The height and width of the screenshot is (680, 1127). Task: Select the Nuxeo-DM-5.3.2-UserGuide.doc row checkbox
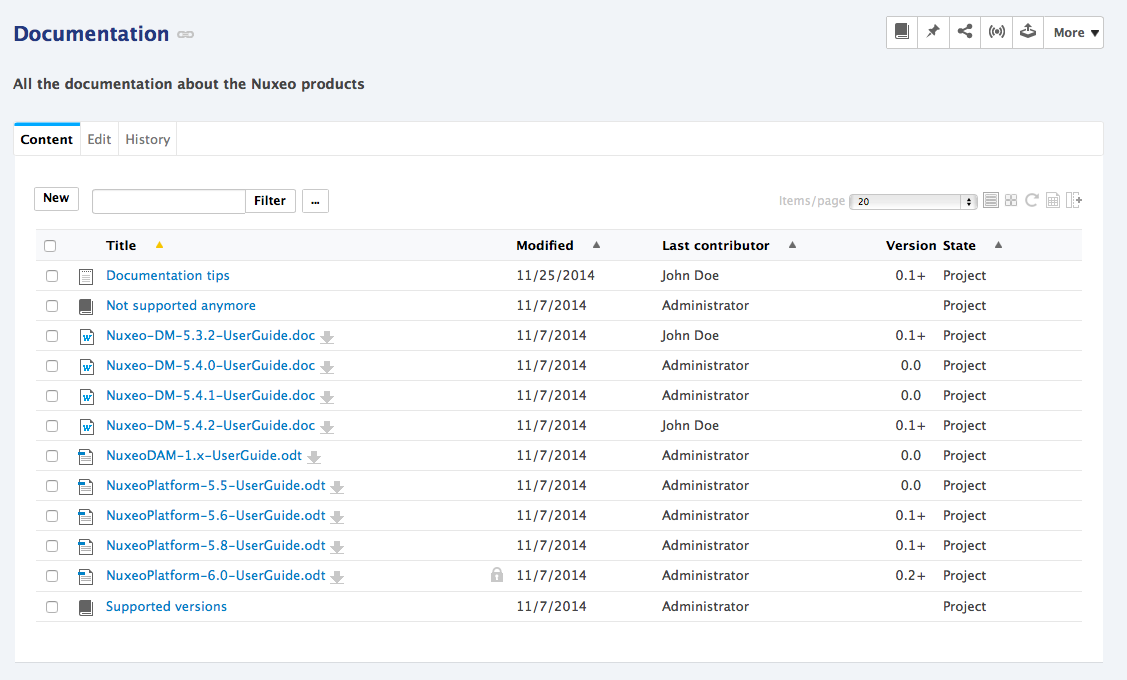pos(52,336)
